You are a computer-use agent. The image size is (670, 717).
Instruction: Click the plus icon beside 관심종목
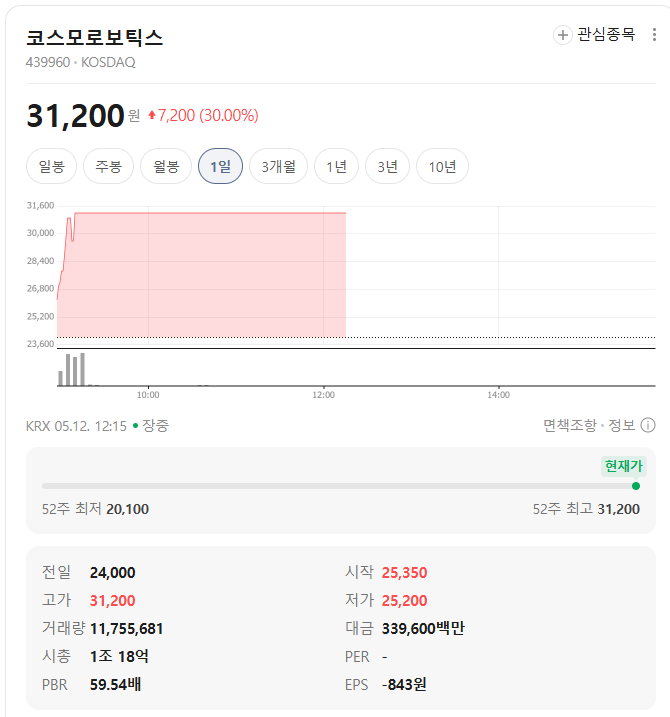pos(563,35)
